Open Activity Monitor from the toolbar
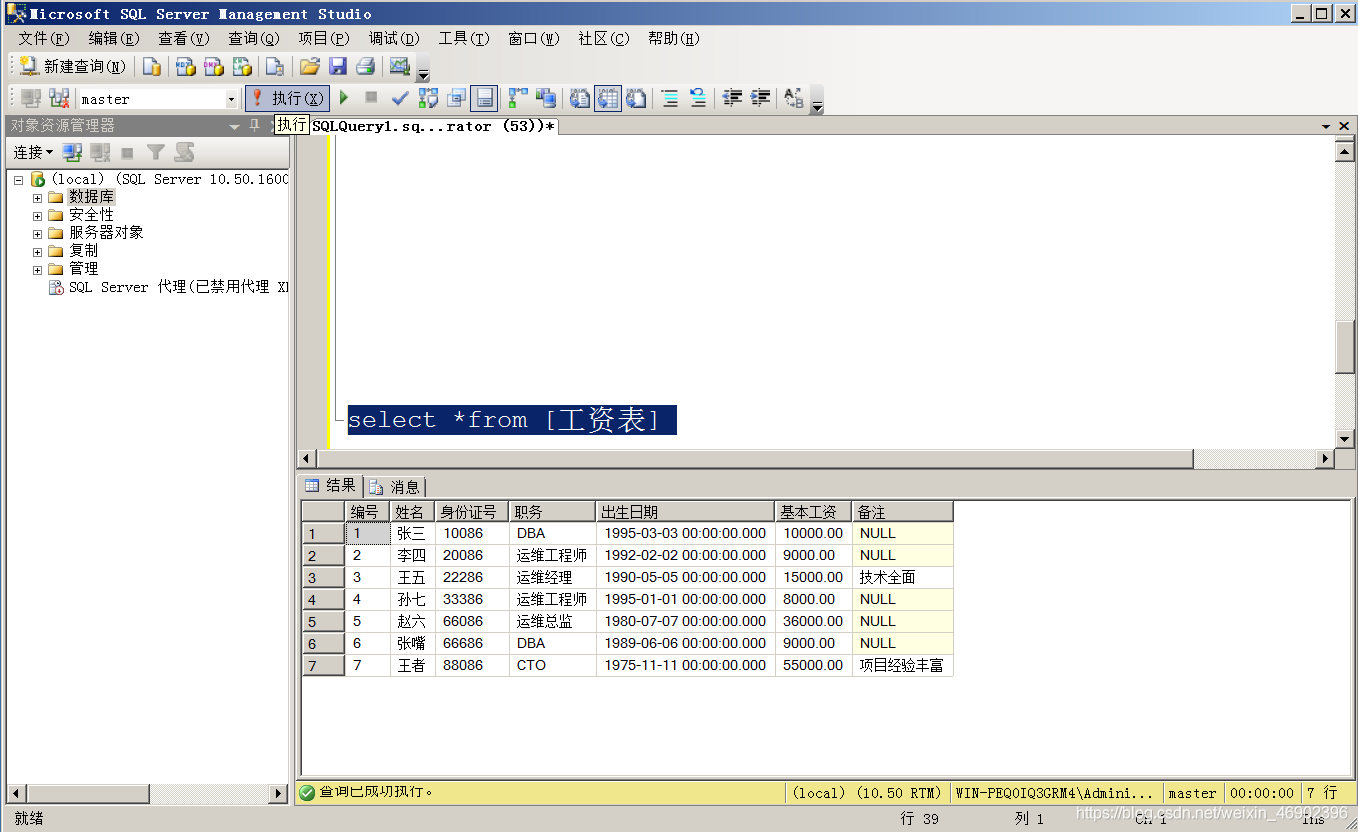The height and width of the screenshot is (832, 1358). click(x=399, y=67)
